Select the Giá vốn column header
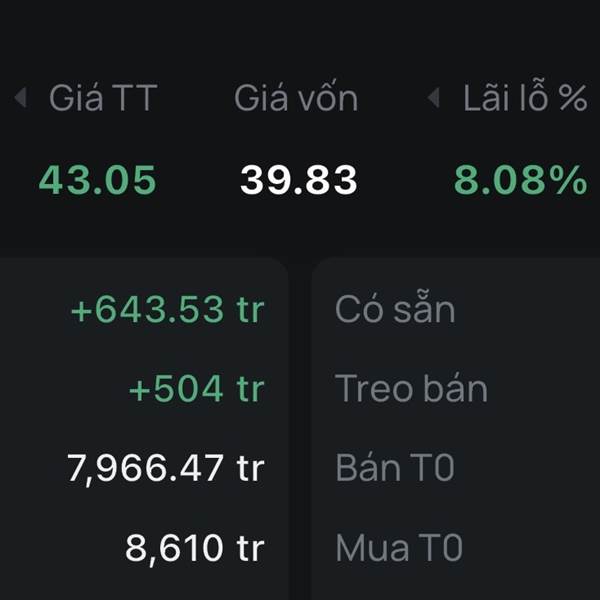 296,98
